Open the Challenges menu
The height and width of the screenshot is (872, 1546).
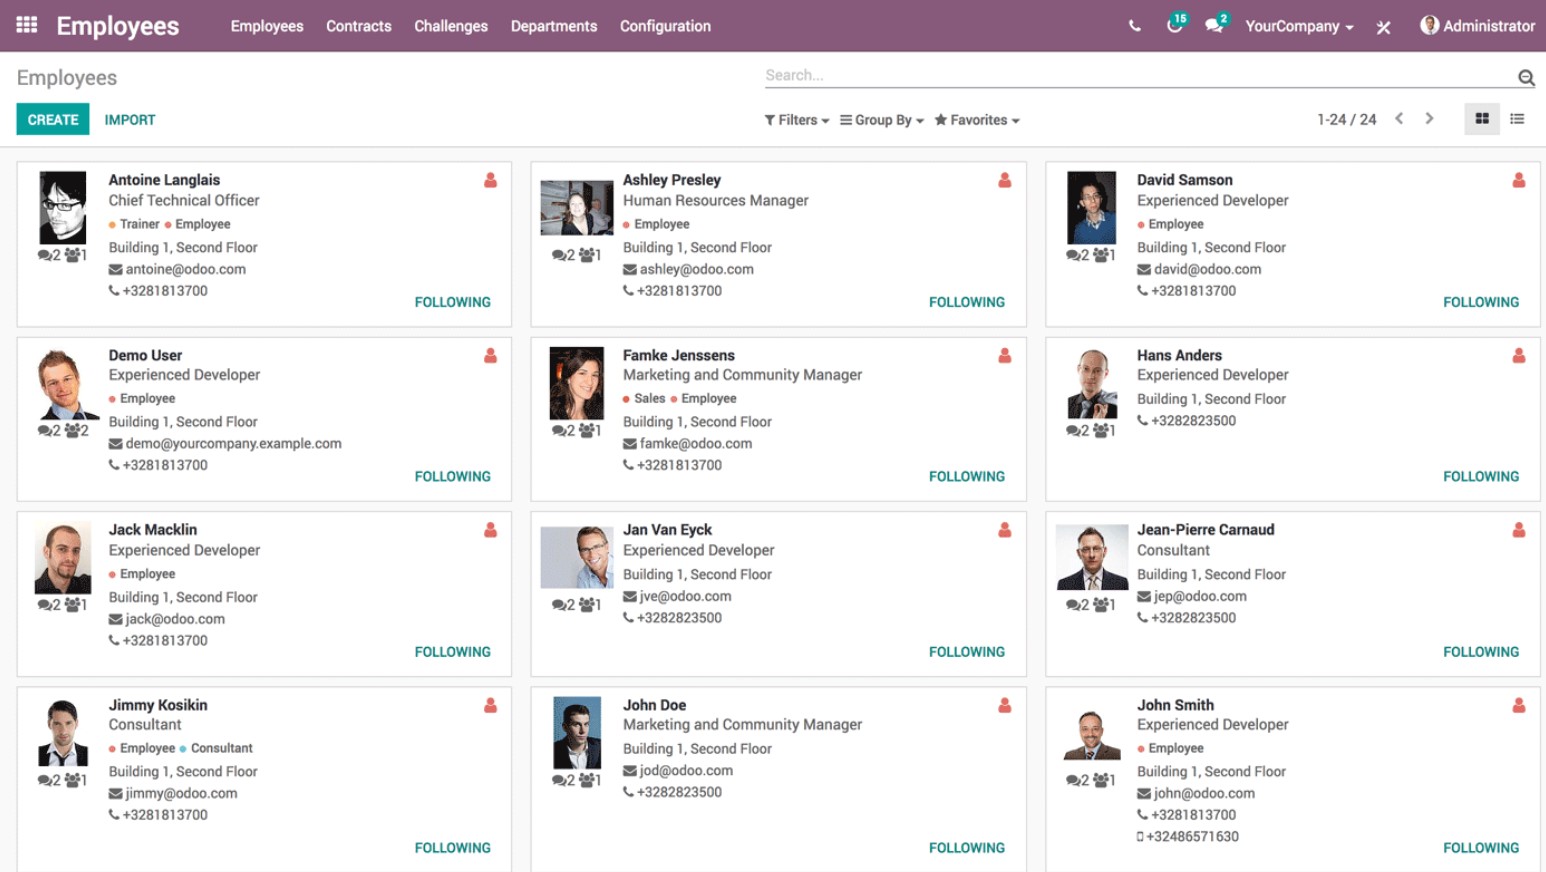tap(451, 26)
